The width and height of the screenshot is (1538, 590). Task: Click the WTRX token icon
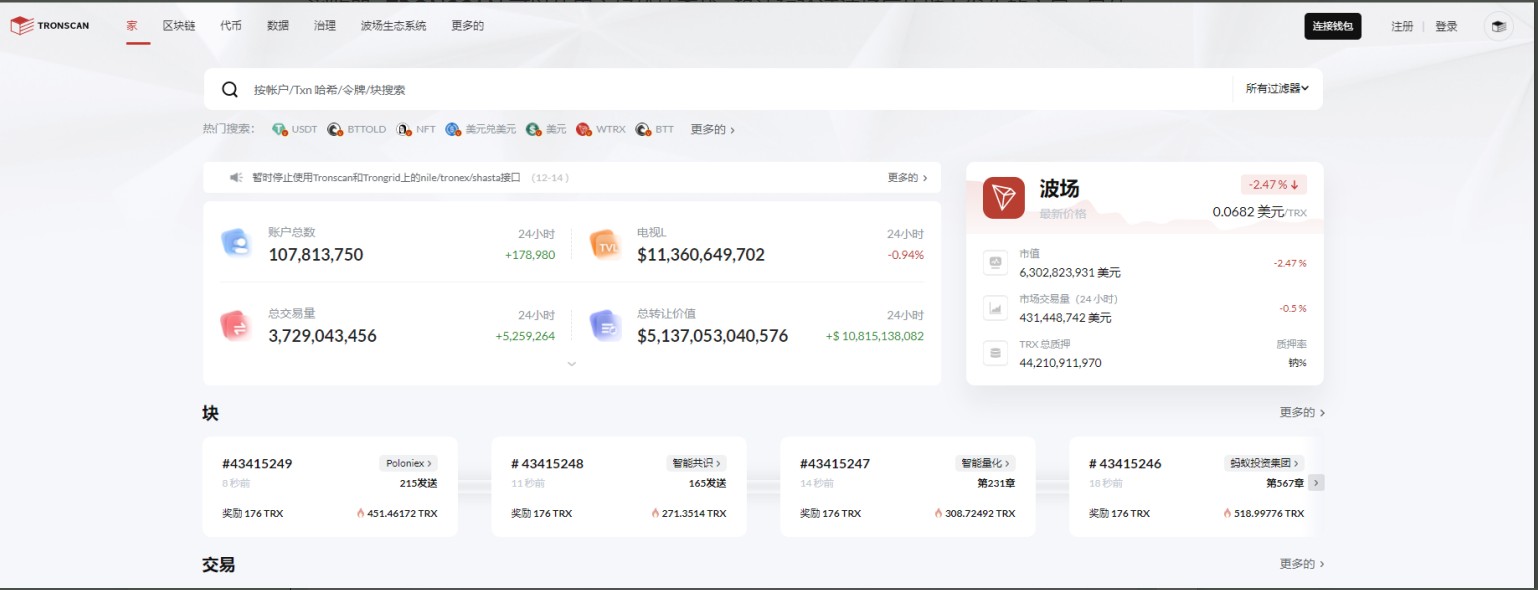coord(583,130)
